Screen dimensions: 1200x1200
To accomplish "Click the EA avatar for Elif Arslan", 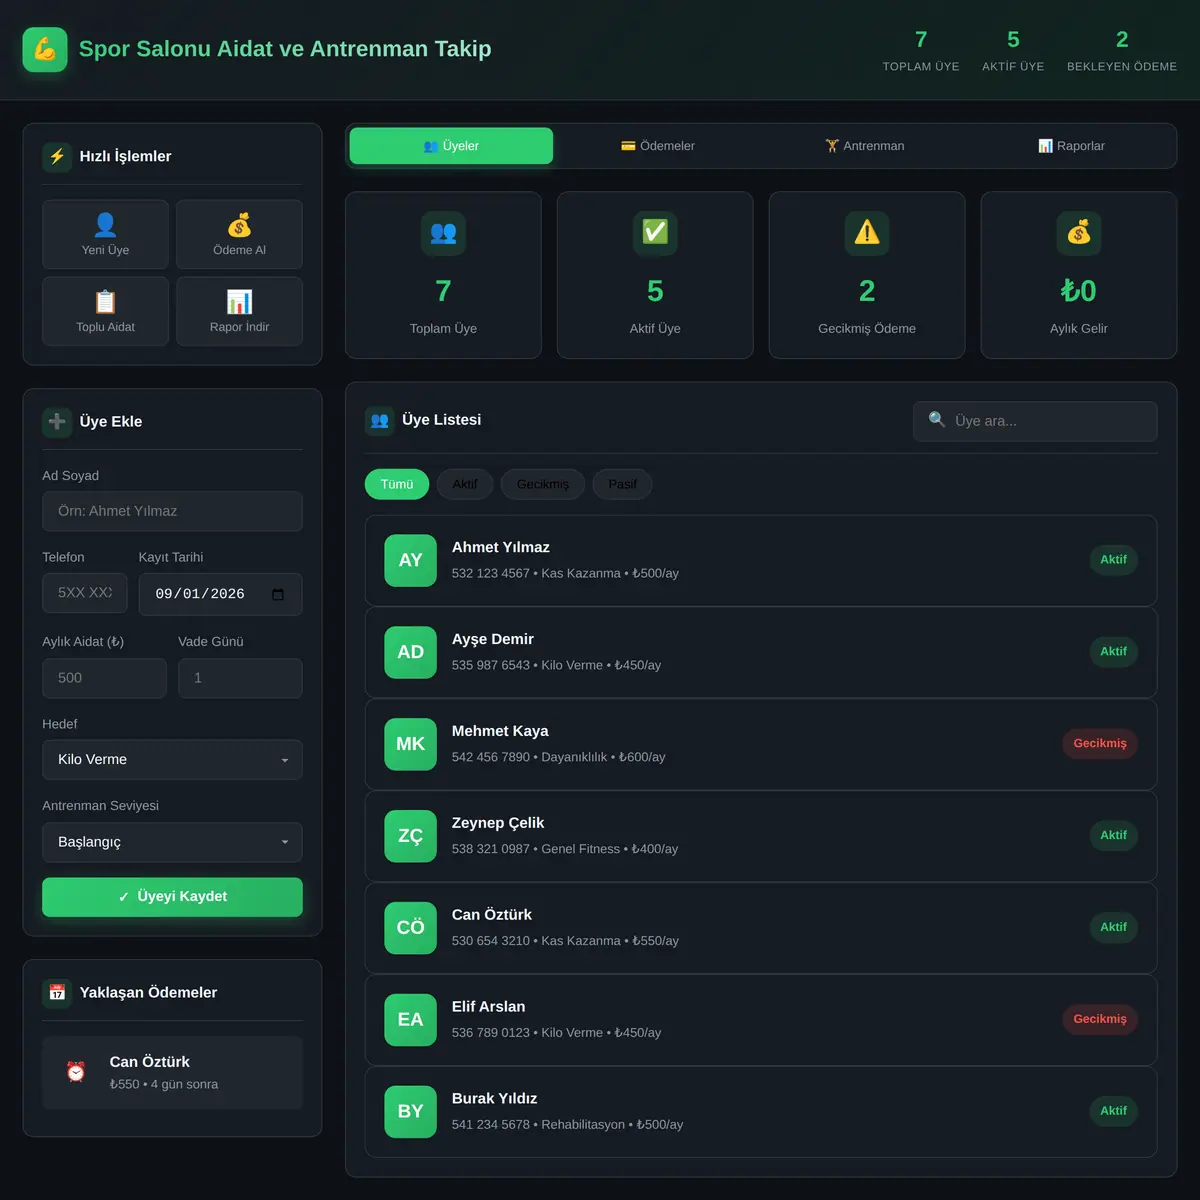I will click(x=411, y=1020).
